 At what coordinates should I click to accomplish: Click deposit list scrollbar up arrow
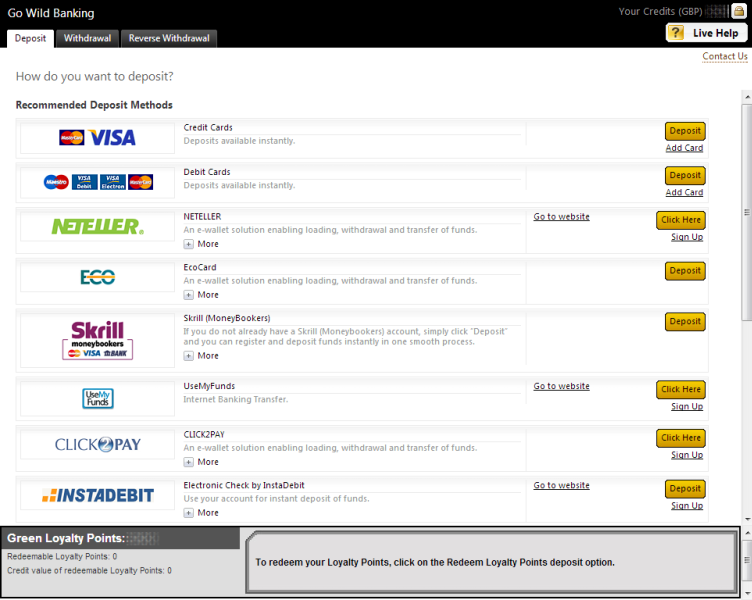747,97
